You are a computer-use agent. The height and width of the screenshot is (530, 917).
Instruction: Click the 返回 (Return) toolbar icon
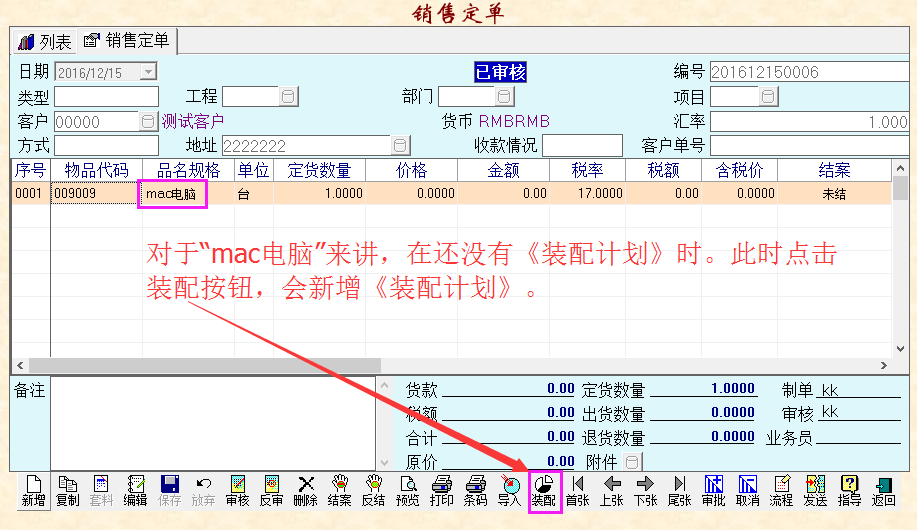(x=884, y=491)
